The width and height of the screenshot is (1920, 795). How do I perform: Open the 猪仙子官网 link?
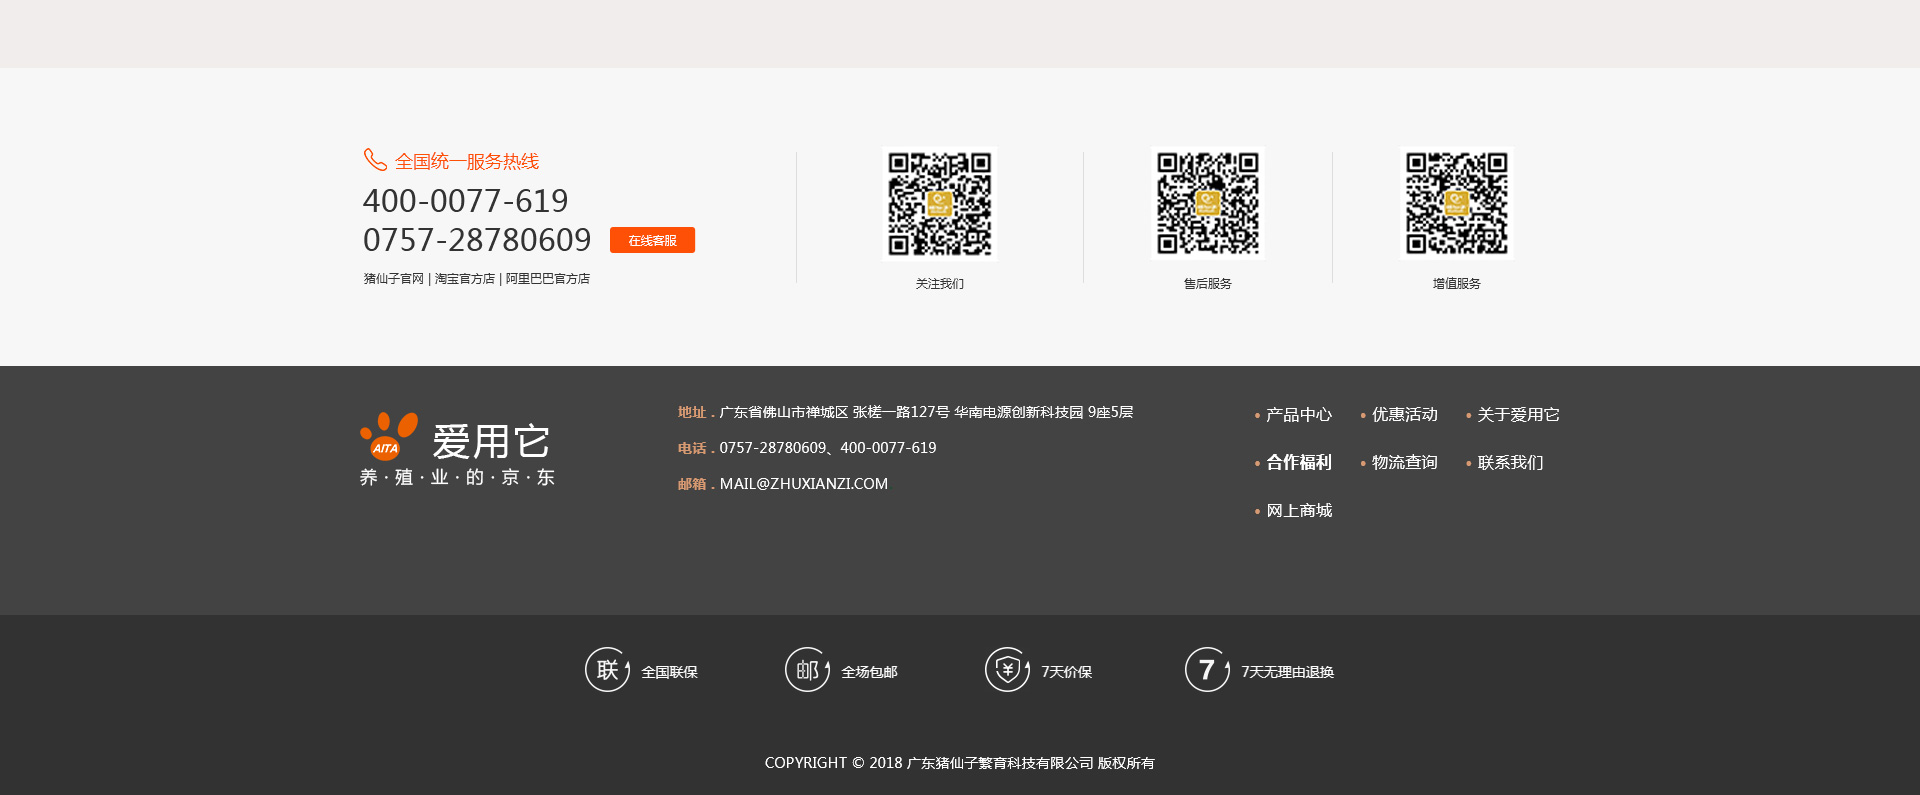click(x=394, y=279)
